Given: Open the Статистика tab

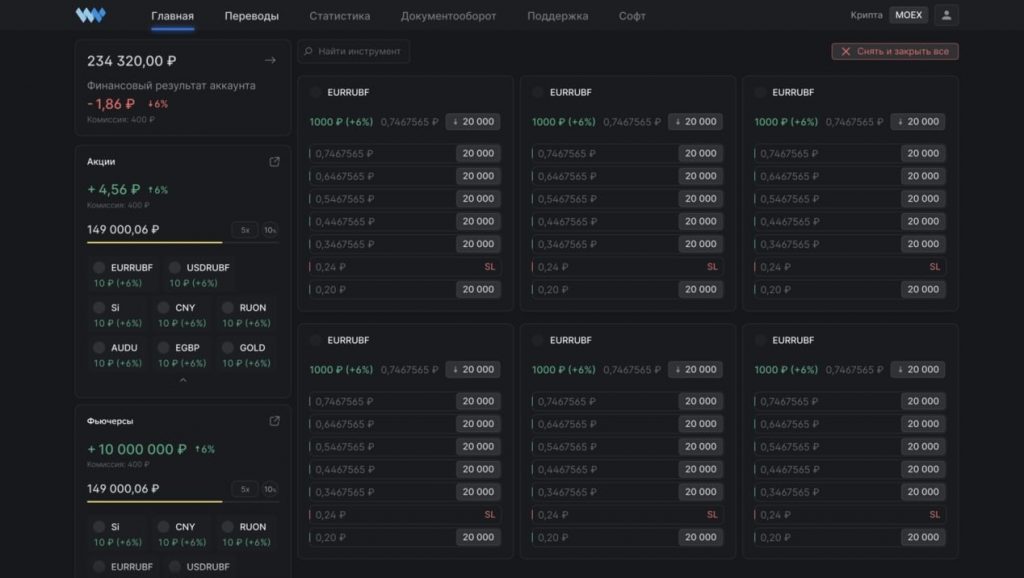Looking at the screenshot, I should (x=339, y=16).
